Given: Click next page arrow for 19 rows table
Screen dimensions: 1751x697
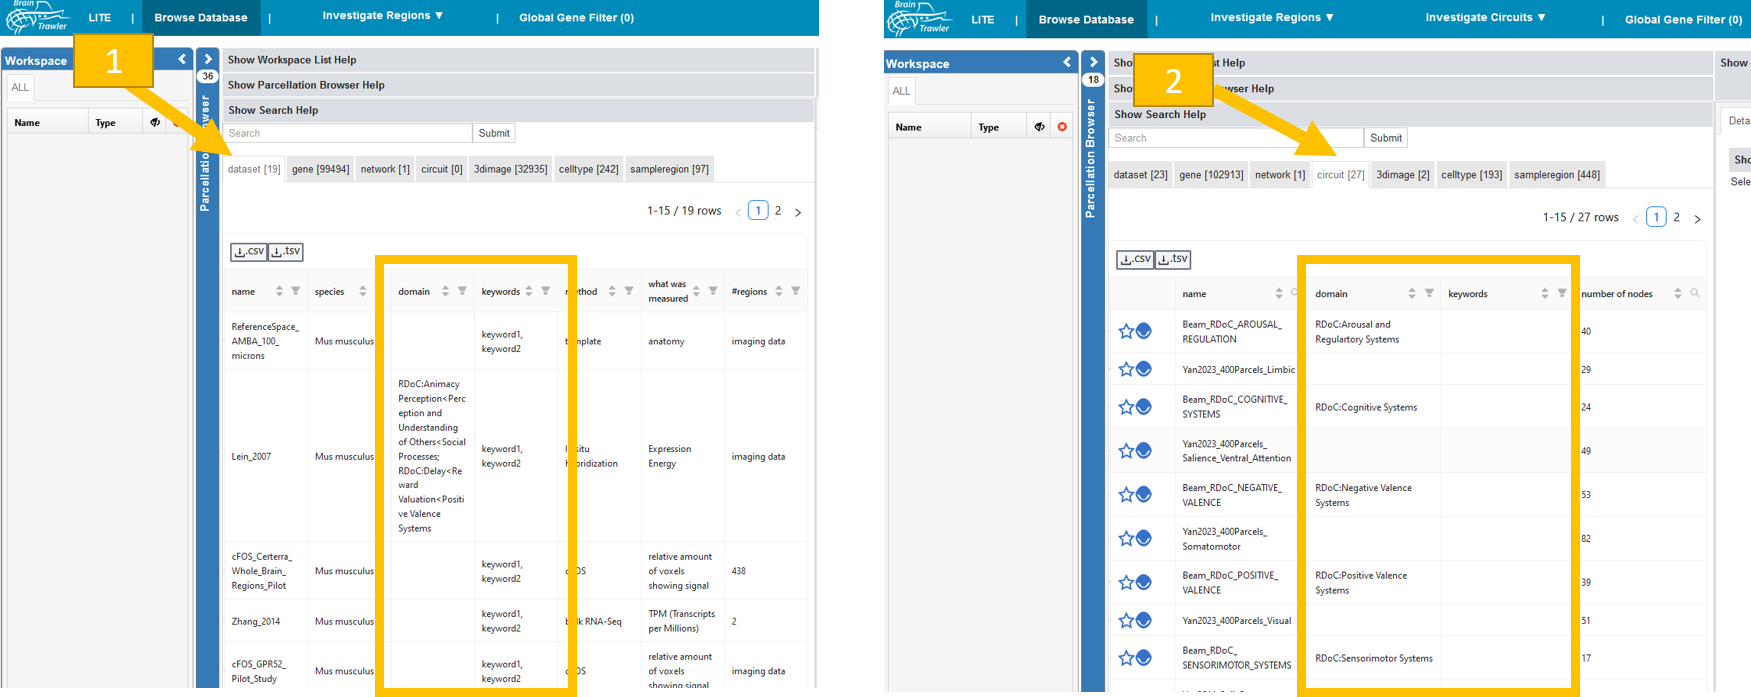Looking at the screenshot, I should (798, 212).
